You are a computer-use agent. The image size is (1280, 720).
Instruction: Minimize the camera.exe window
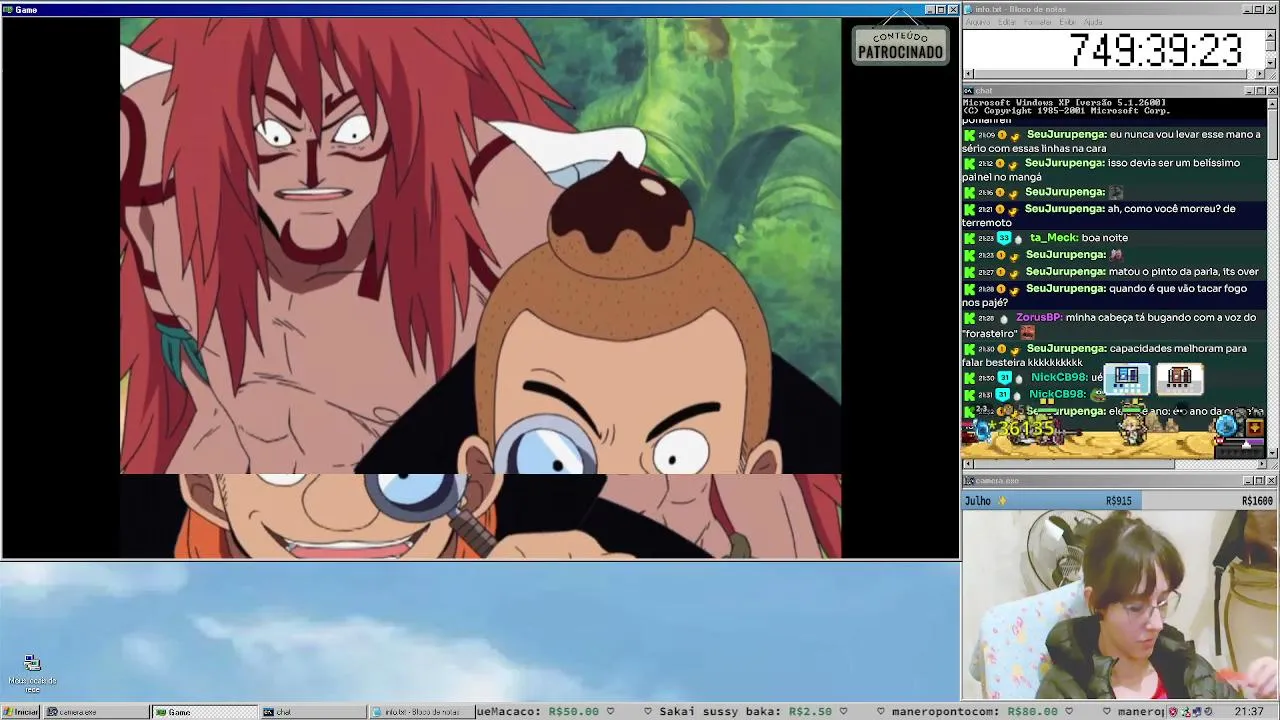point(1247,481)
